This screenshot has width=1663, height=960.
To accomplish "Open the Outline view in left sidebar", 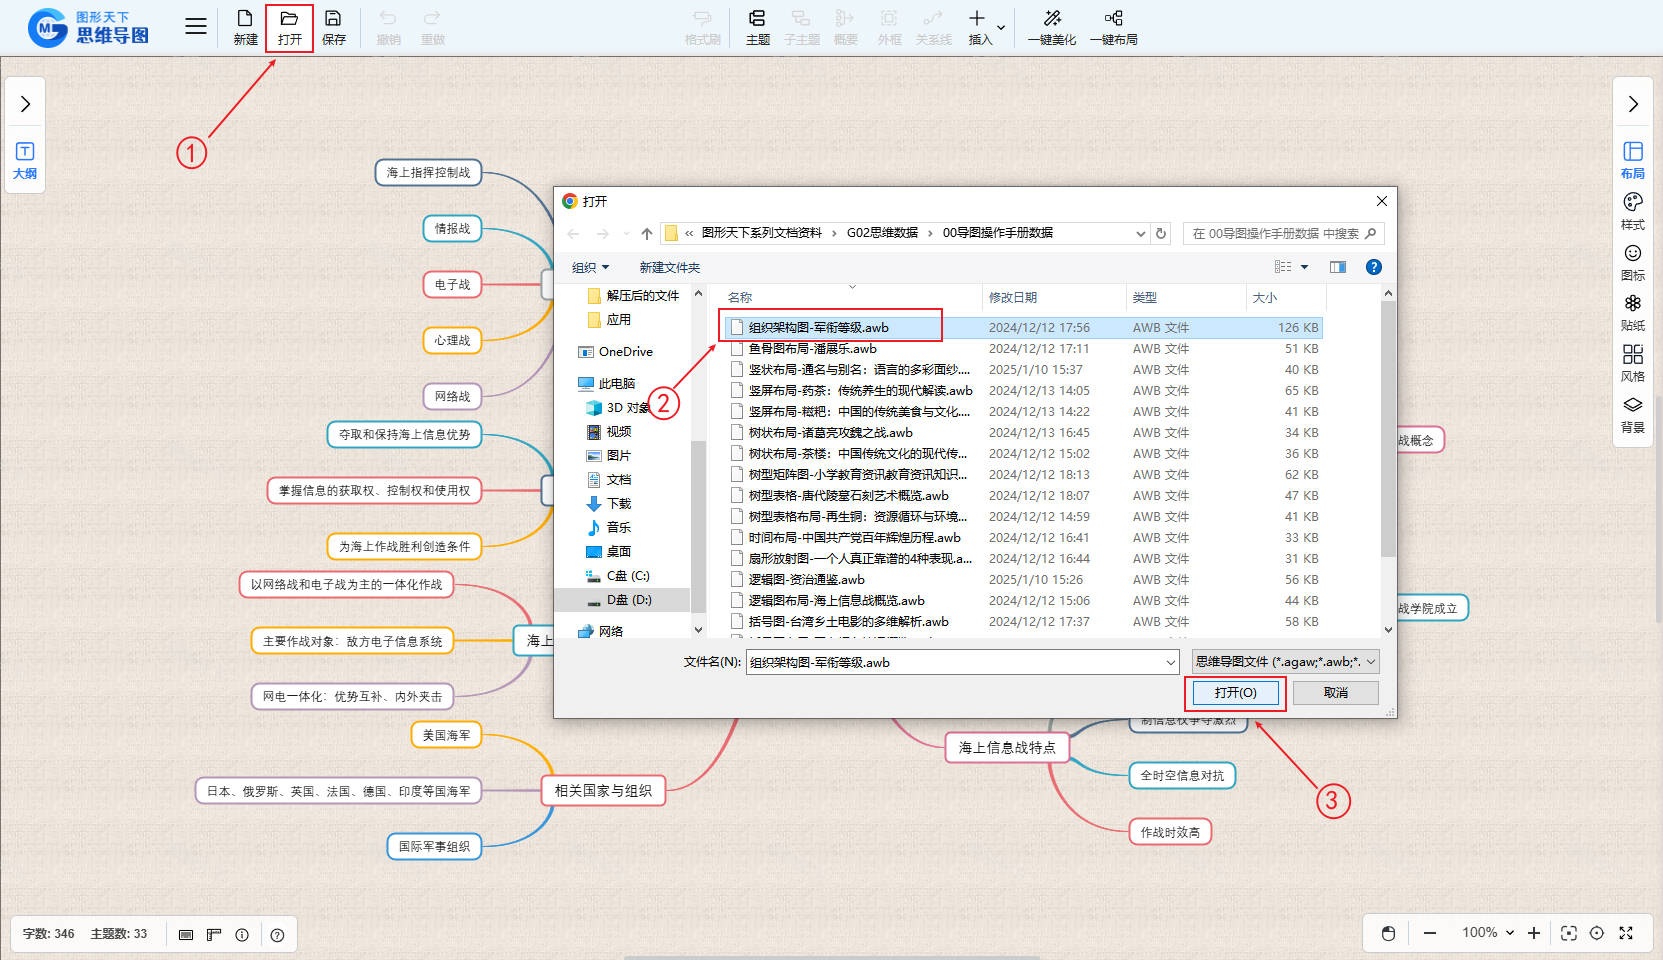I will pos(25,159).
